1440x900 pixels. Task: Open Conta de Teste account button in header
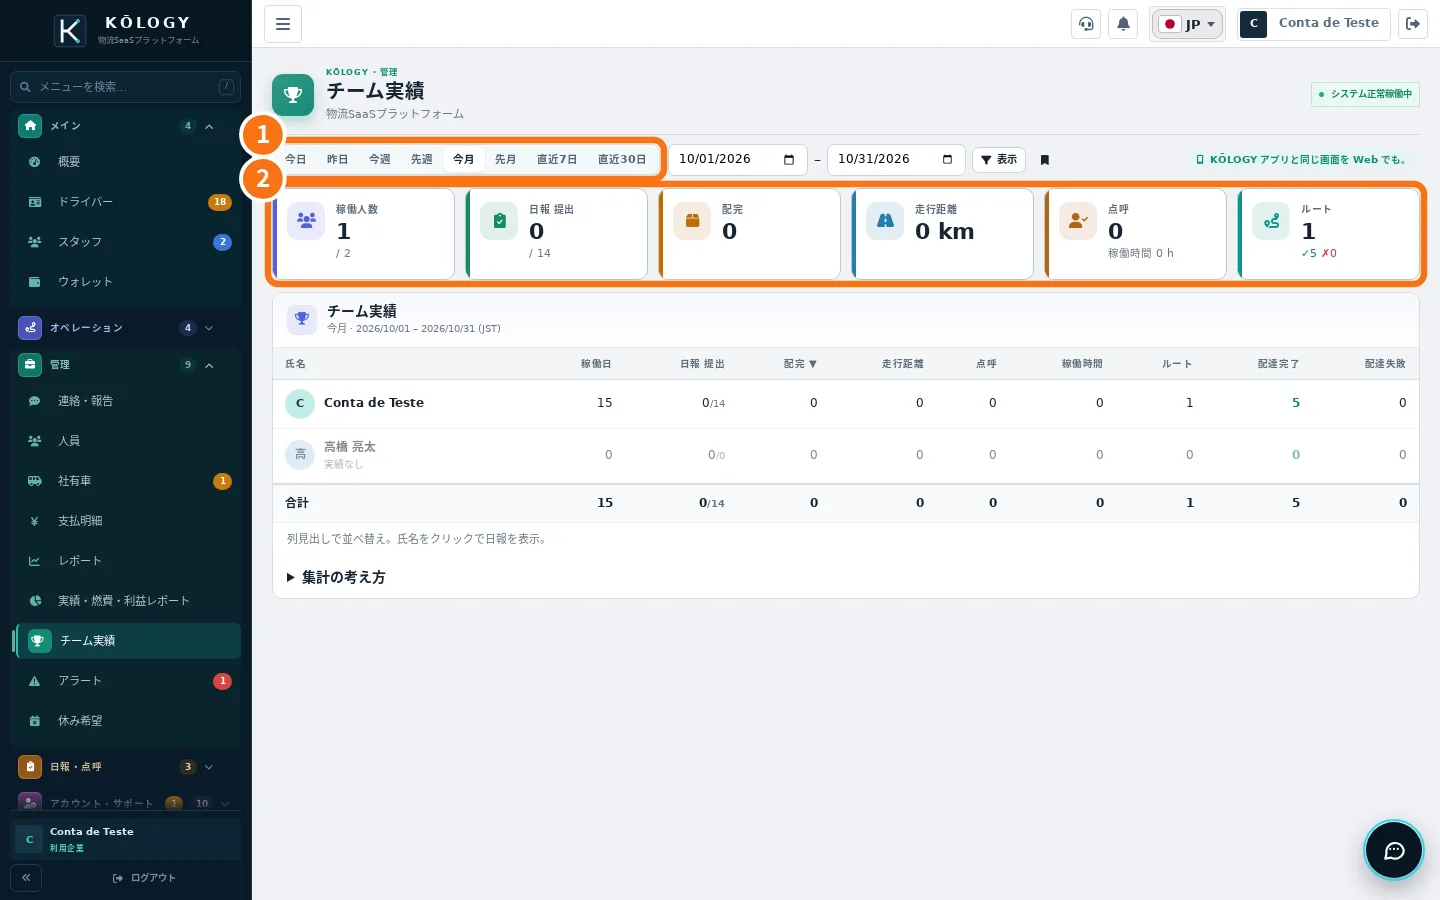[1314, 24]
